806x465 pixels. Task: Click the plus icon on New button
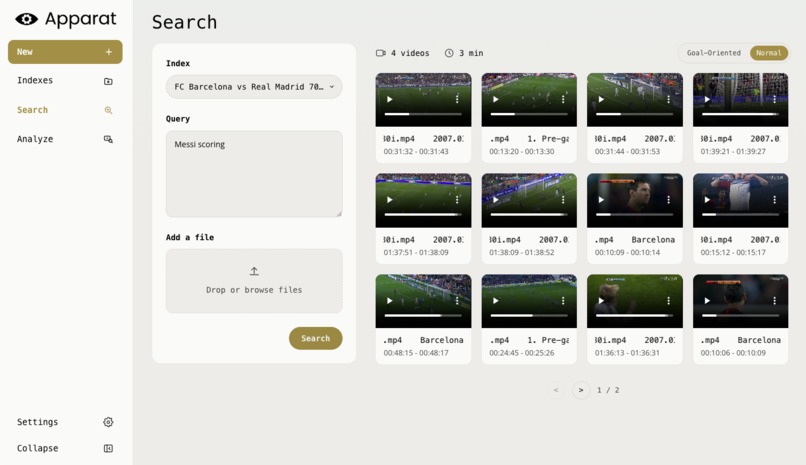(108, 52)
